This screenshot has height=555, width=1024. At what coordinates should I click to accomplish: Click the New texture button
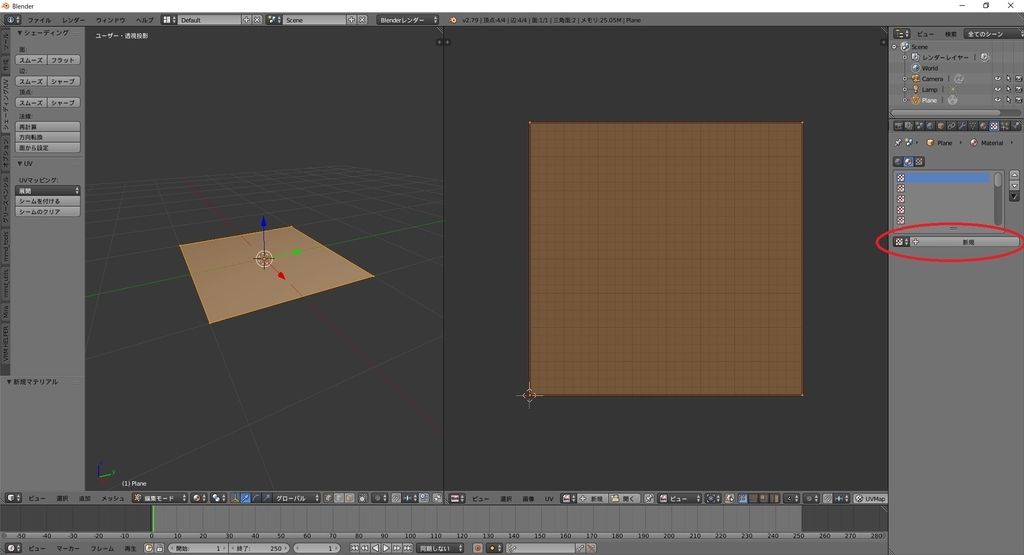(965, 242)
